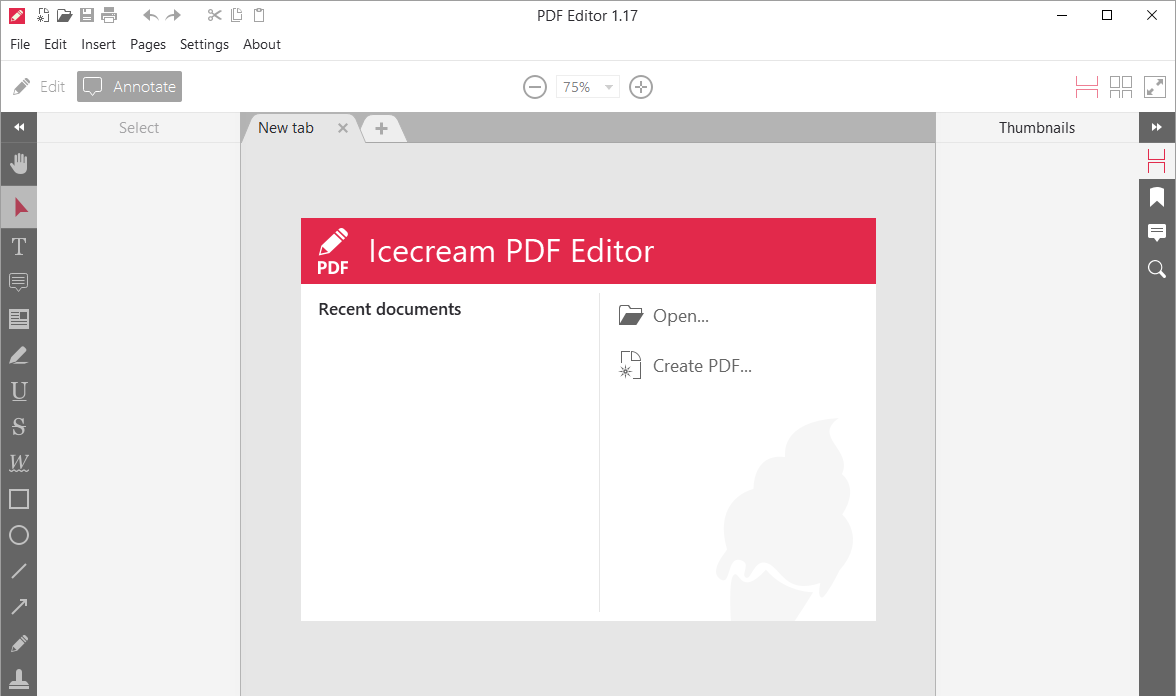Screen dimensions: 1176x696
Task: Close the New tab tab
Action: [x=343, y=128]
